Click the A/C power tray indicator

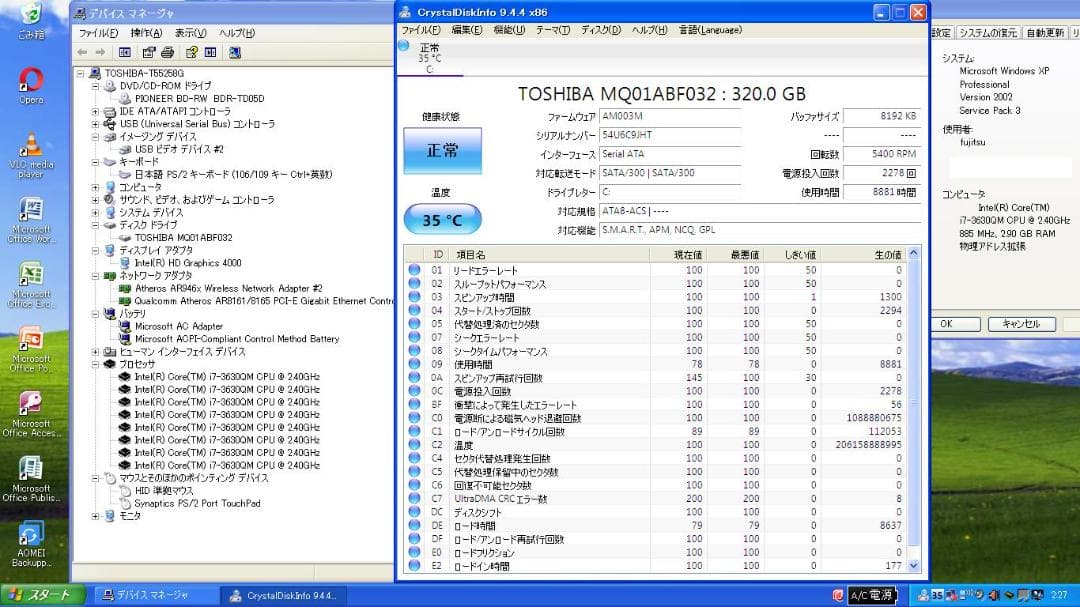click(871, 595)
